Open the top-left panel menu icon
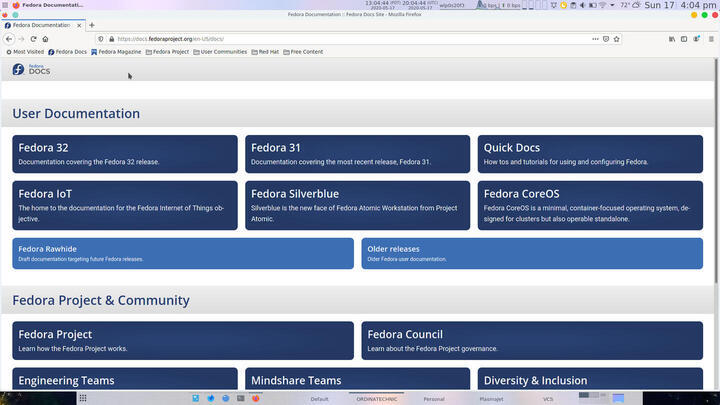 5,5
